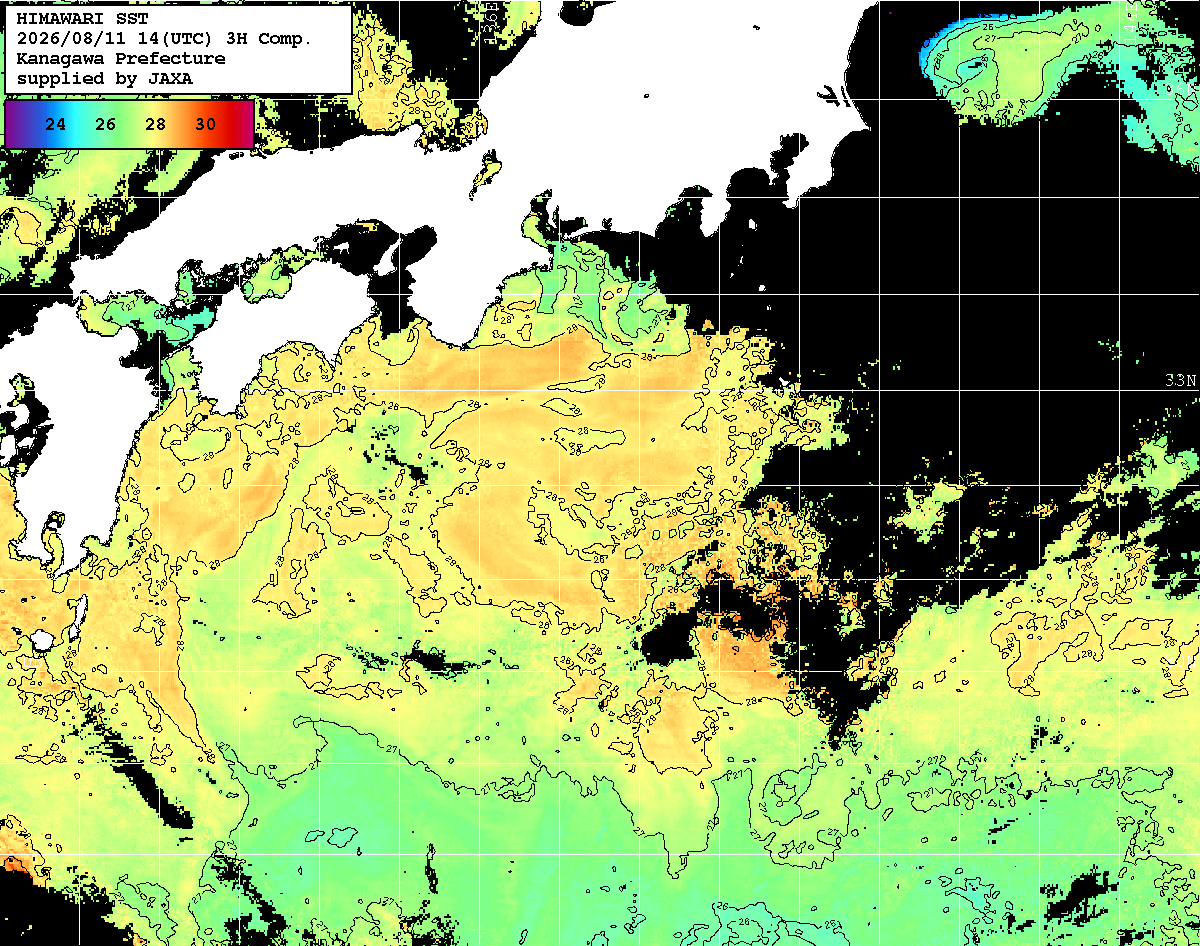Click the 30 value on temperature legend

(x=205, y=125)
